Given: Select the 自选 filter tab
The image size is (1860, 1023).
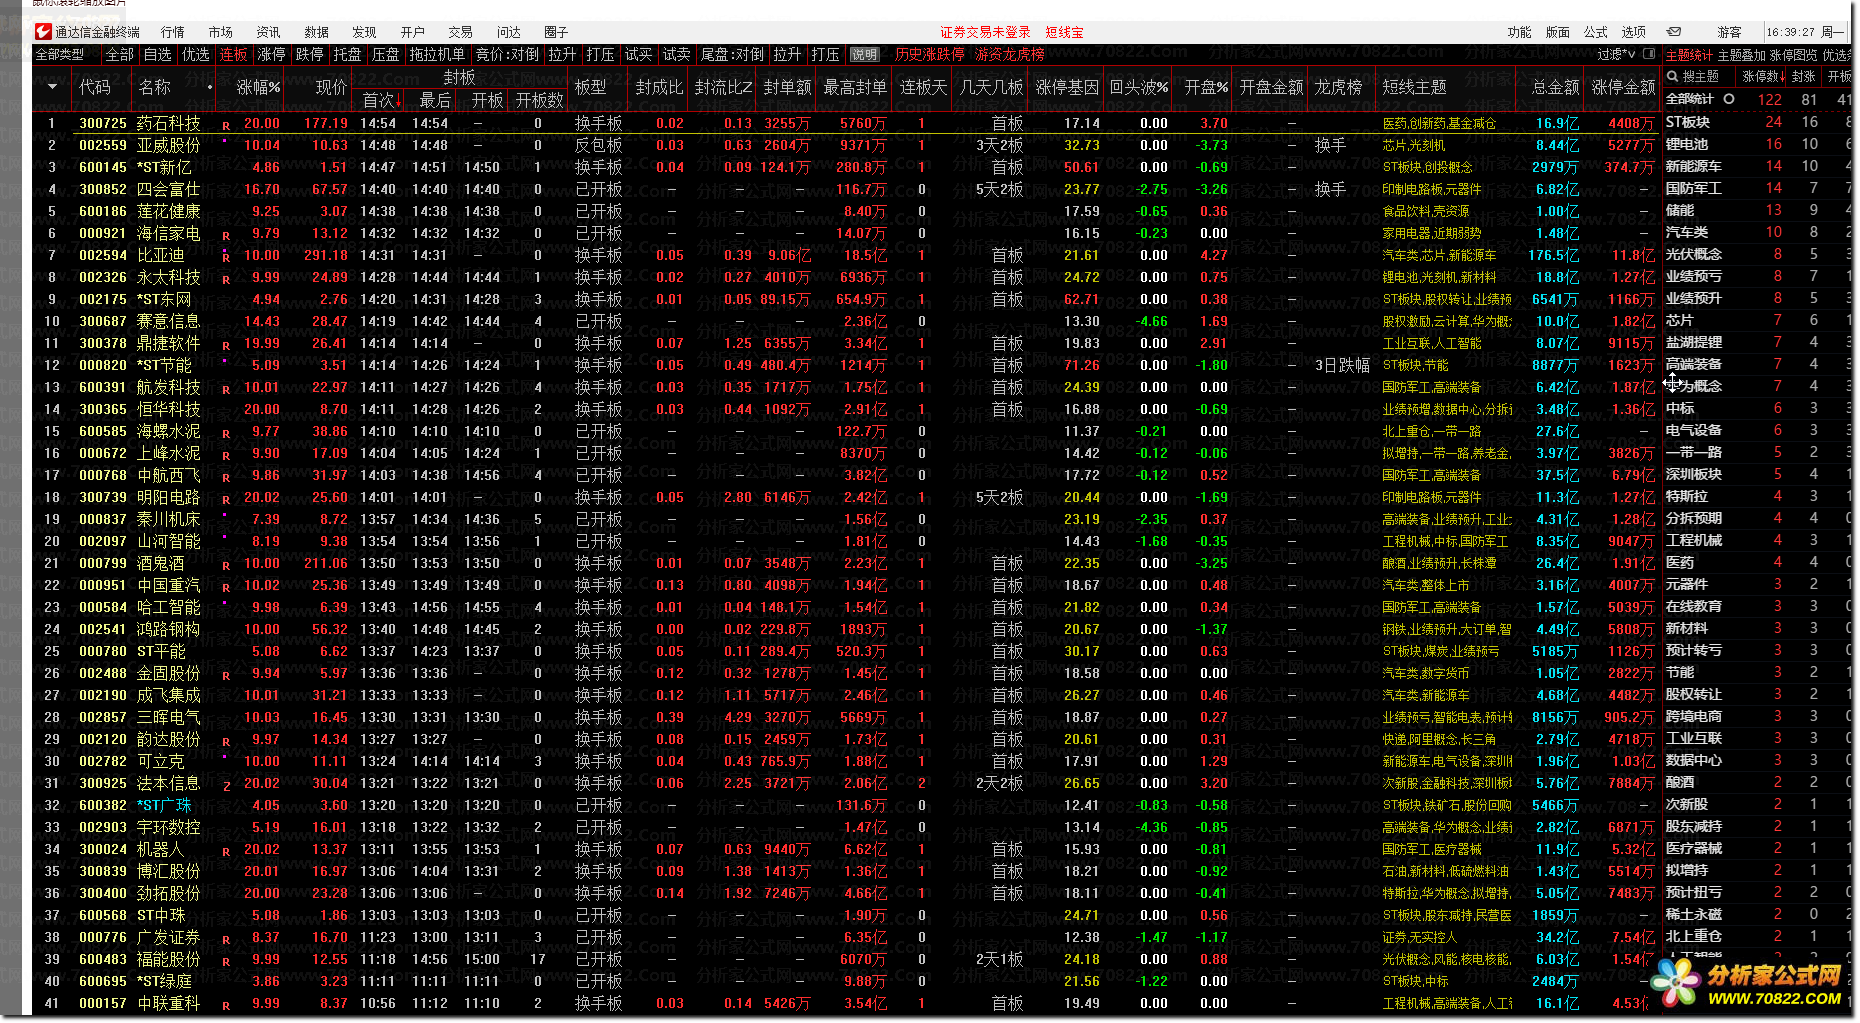Looking at the screenshot, I should point(158,54).
